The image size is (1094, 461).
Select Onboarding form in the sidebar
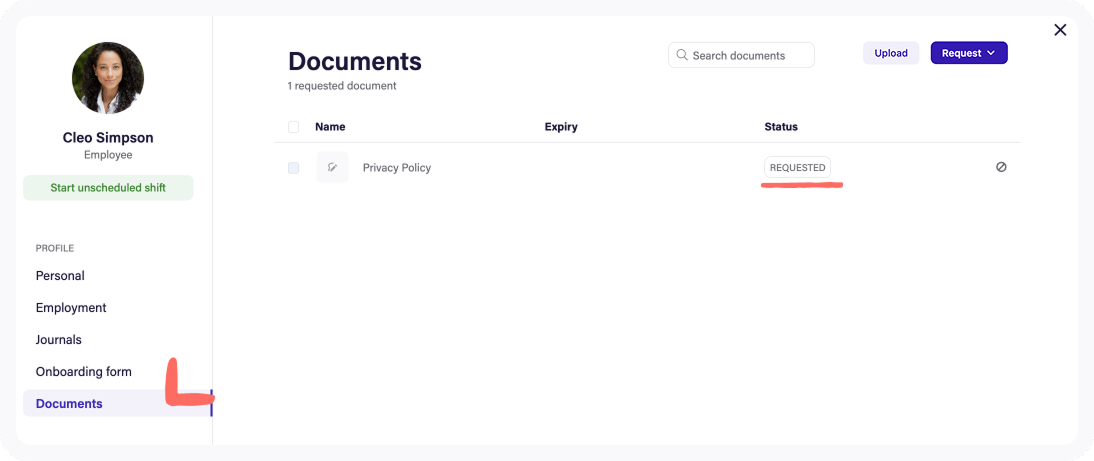tap(84, 372)
